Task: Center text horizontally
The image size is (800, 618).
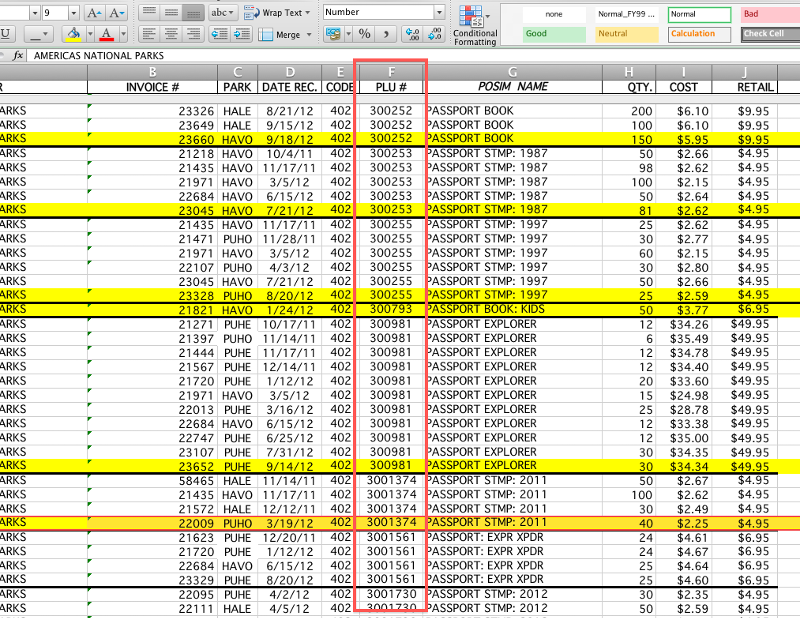Action: pos(171,34)
